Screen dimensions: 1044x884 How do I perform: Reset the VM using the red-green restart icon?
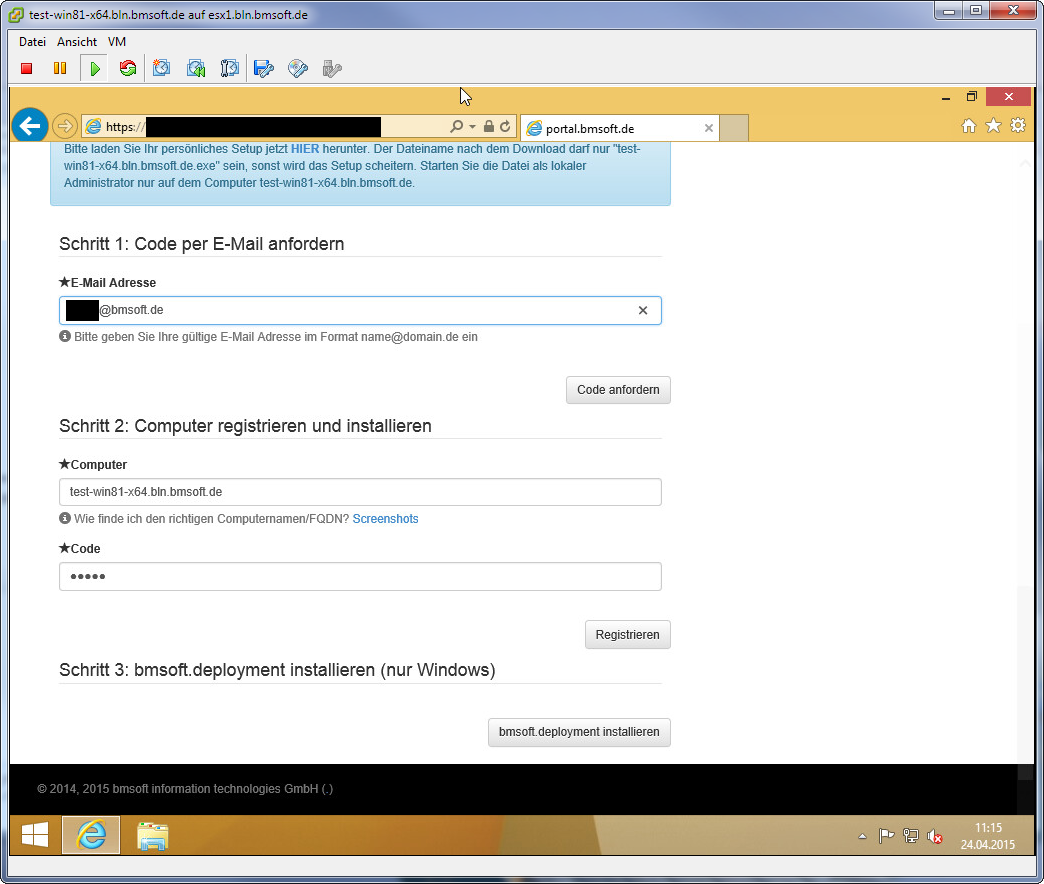pyautogui.click(x=128, y=69)
